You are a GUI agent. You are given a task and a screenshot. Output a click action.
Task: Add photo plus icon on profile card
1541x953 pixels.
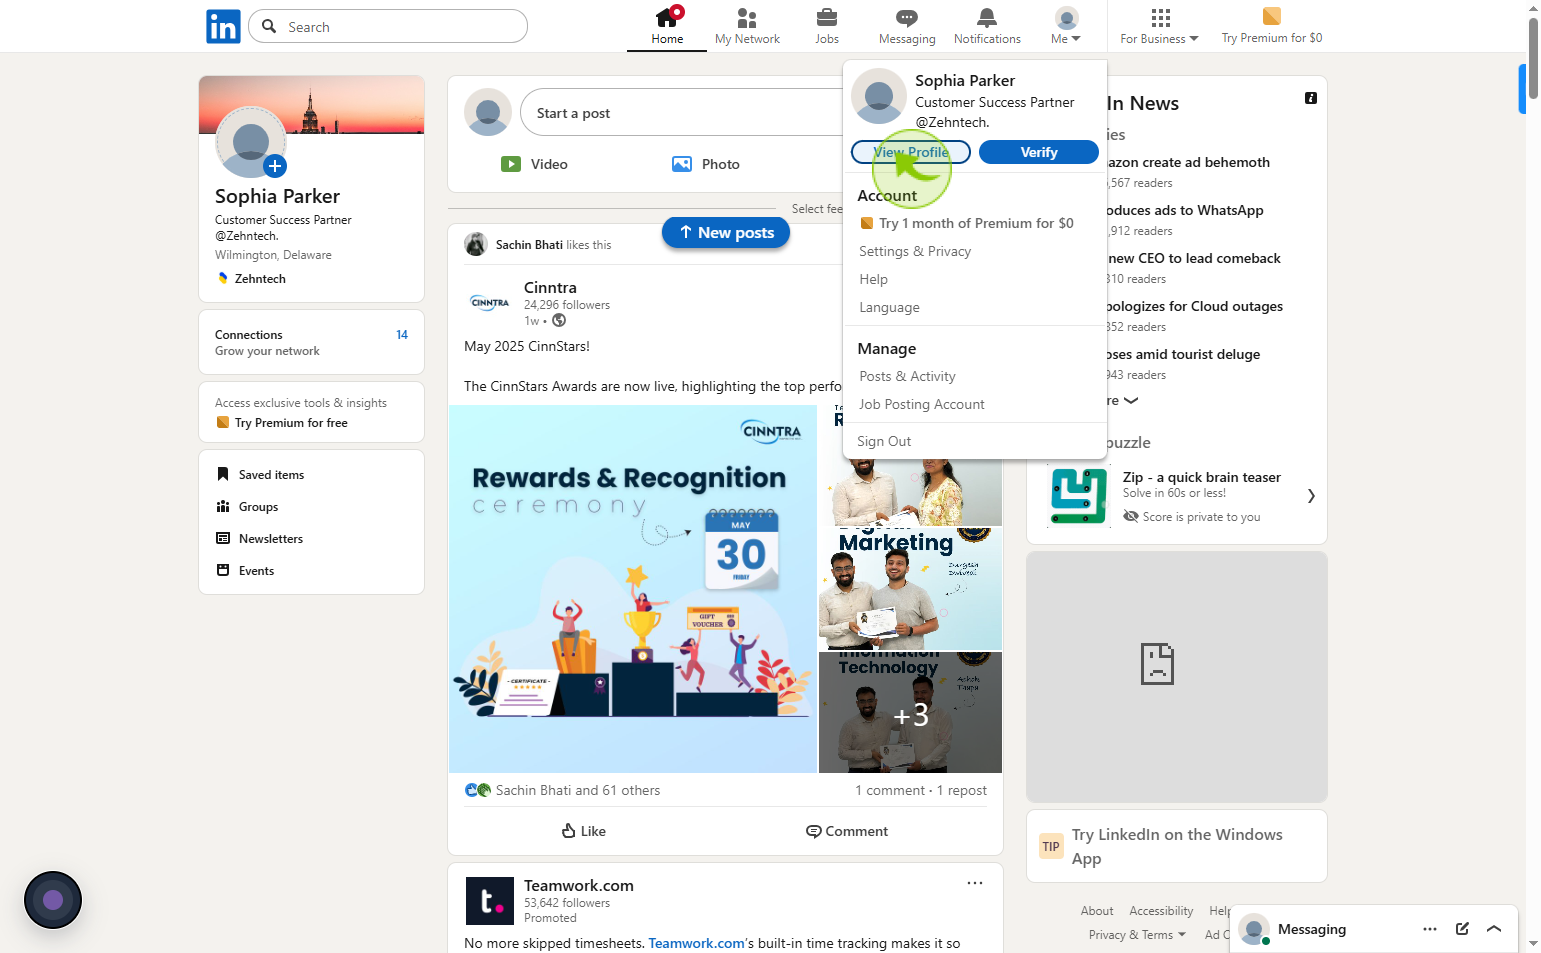tap(276, 166)
